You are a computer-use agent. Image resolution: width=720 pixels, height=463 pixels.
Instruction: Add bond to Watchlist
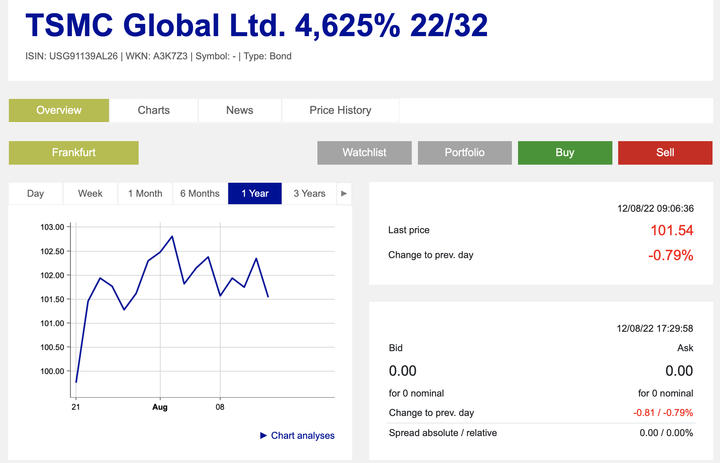click(x=364, y=152)
